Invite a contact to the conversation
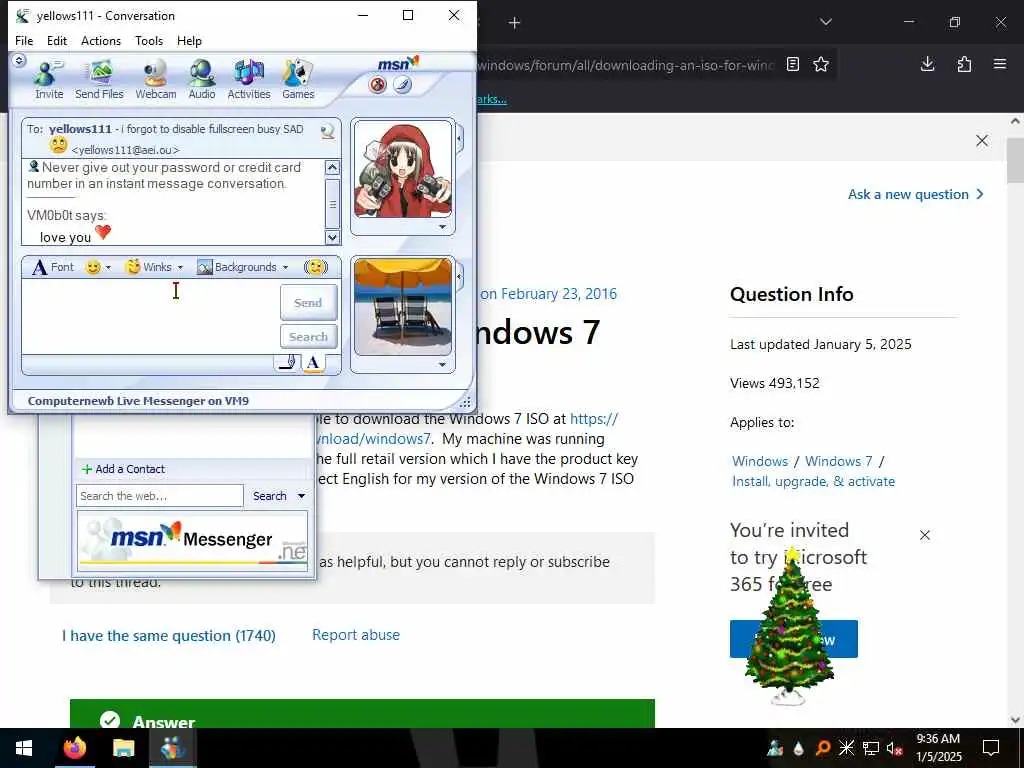This screenshot has height=768, width=1024. pos(49,79)
